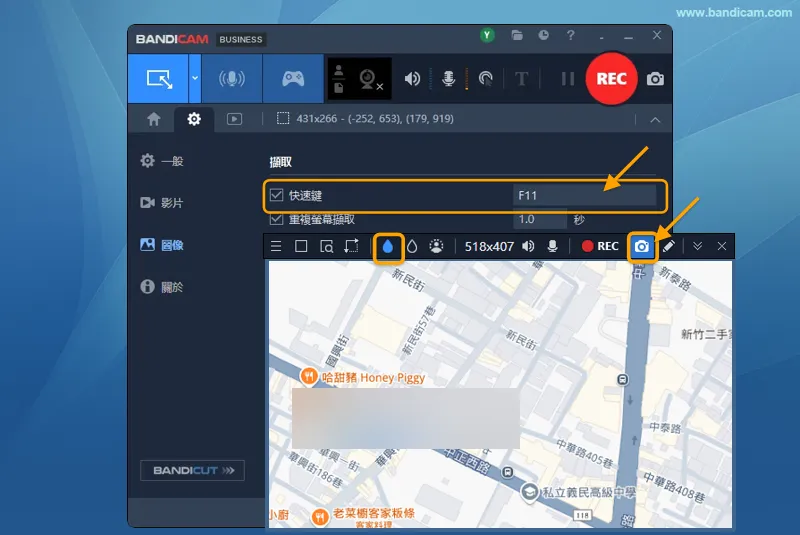Viewport: 800px width, 535px height.
Task: Click the pause button next to REC
Action: pyautogui.click(x=567, y=79)
